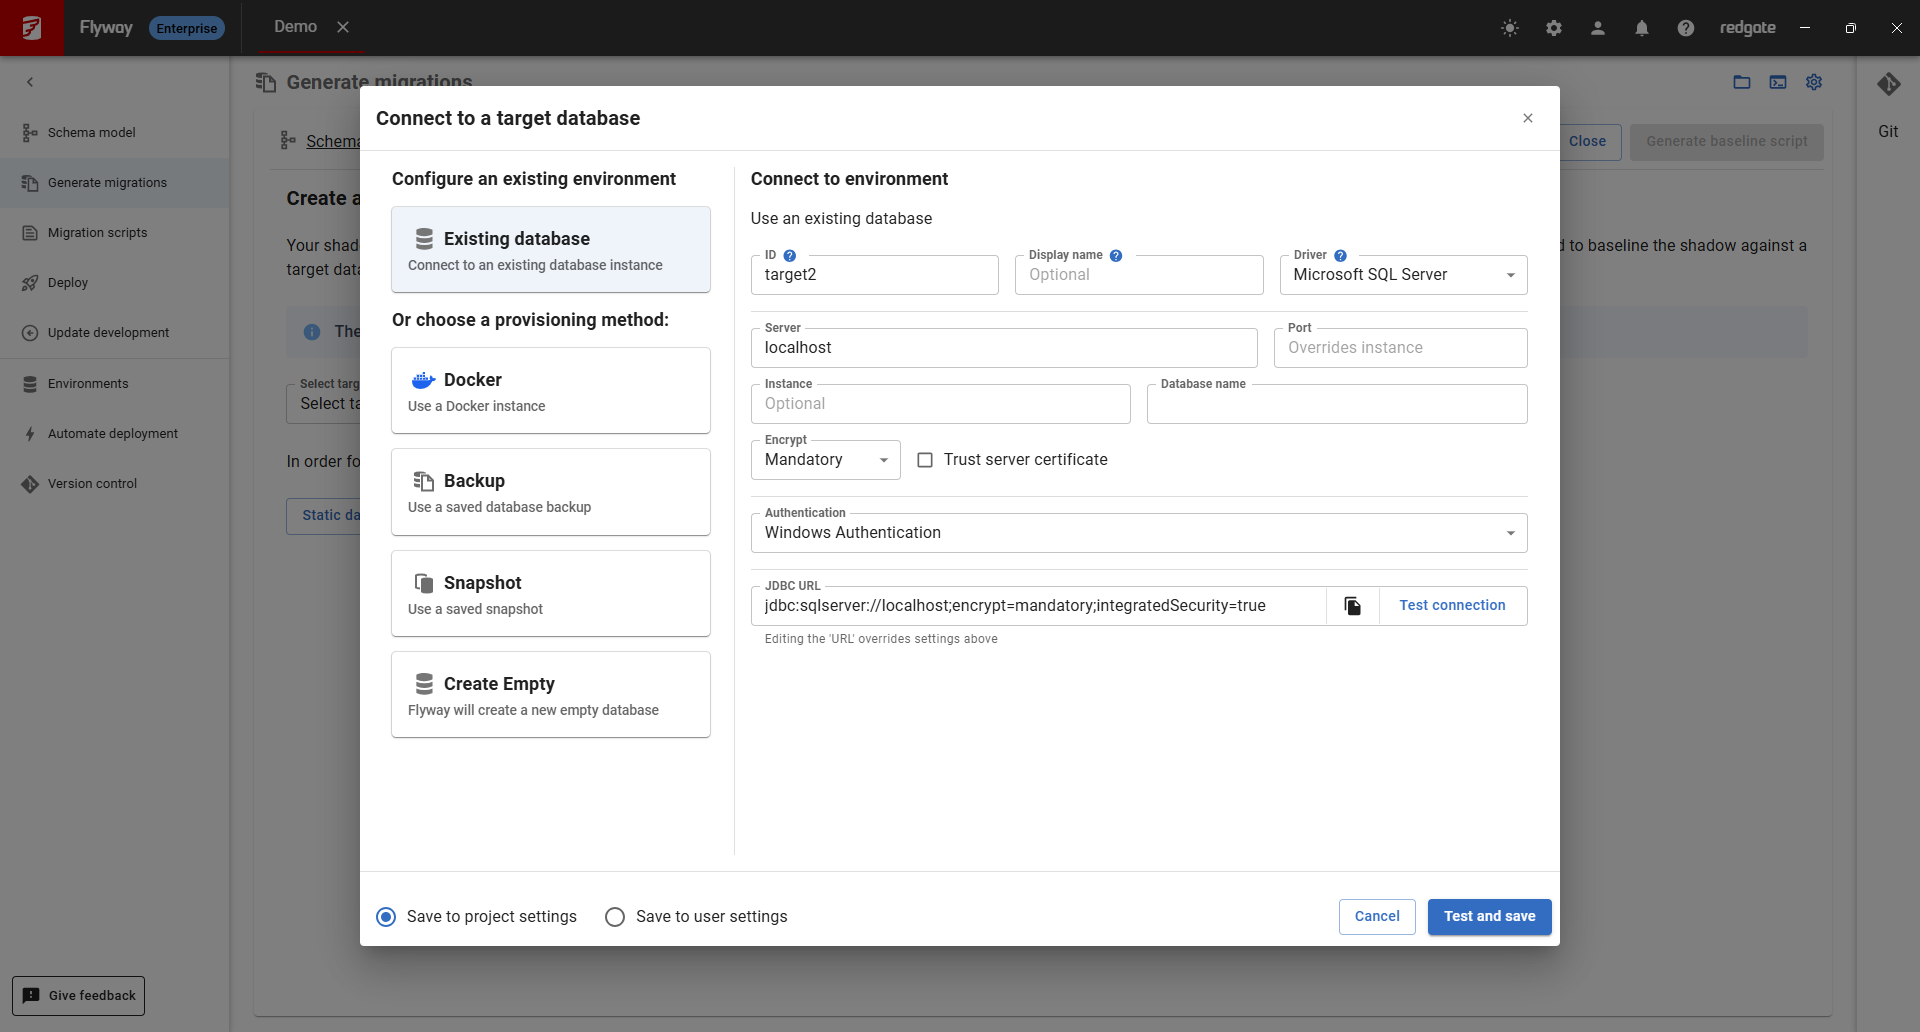Close the target database dialog
Screen dimensions: 1920x1032
[1527, 118]
